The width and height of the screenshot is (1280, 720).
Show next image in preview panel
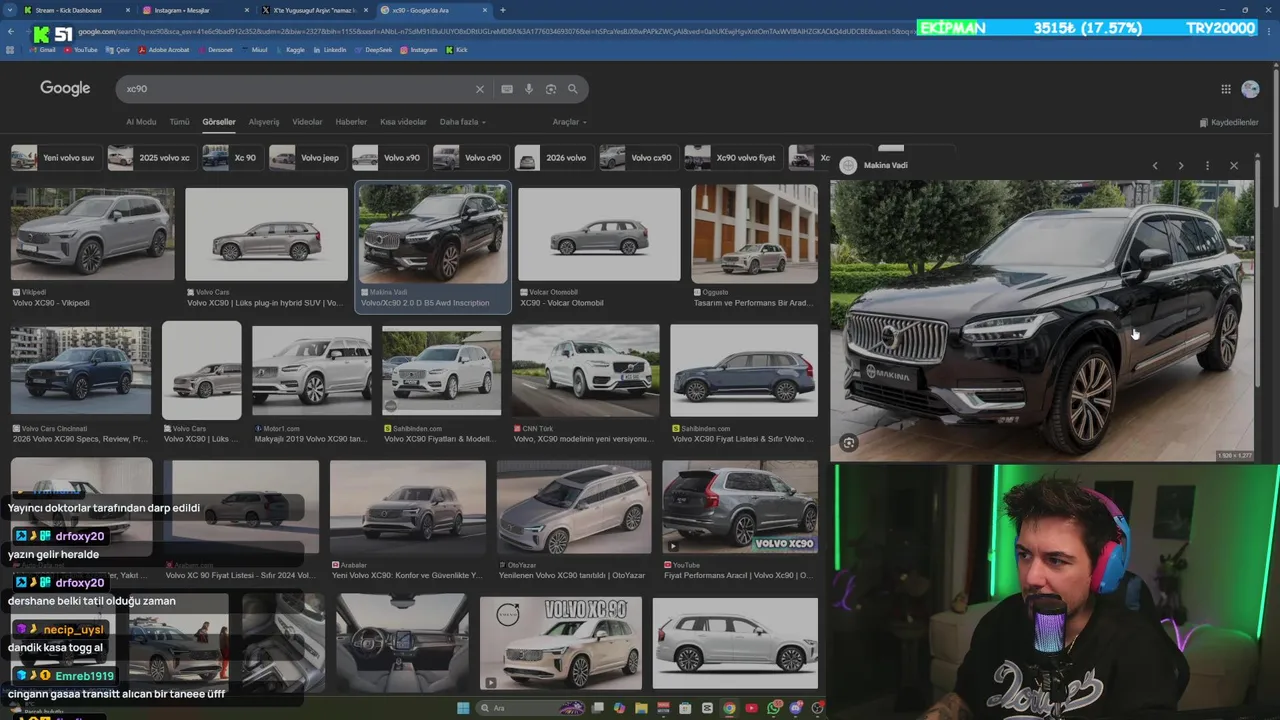point(1181,165)
